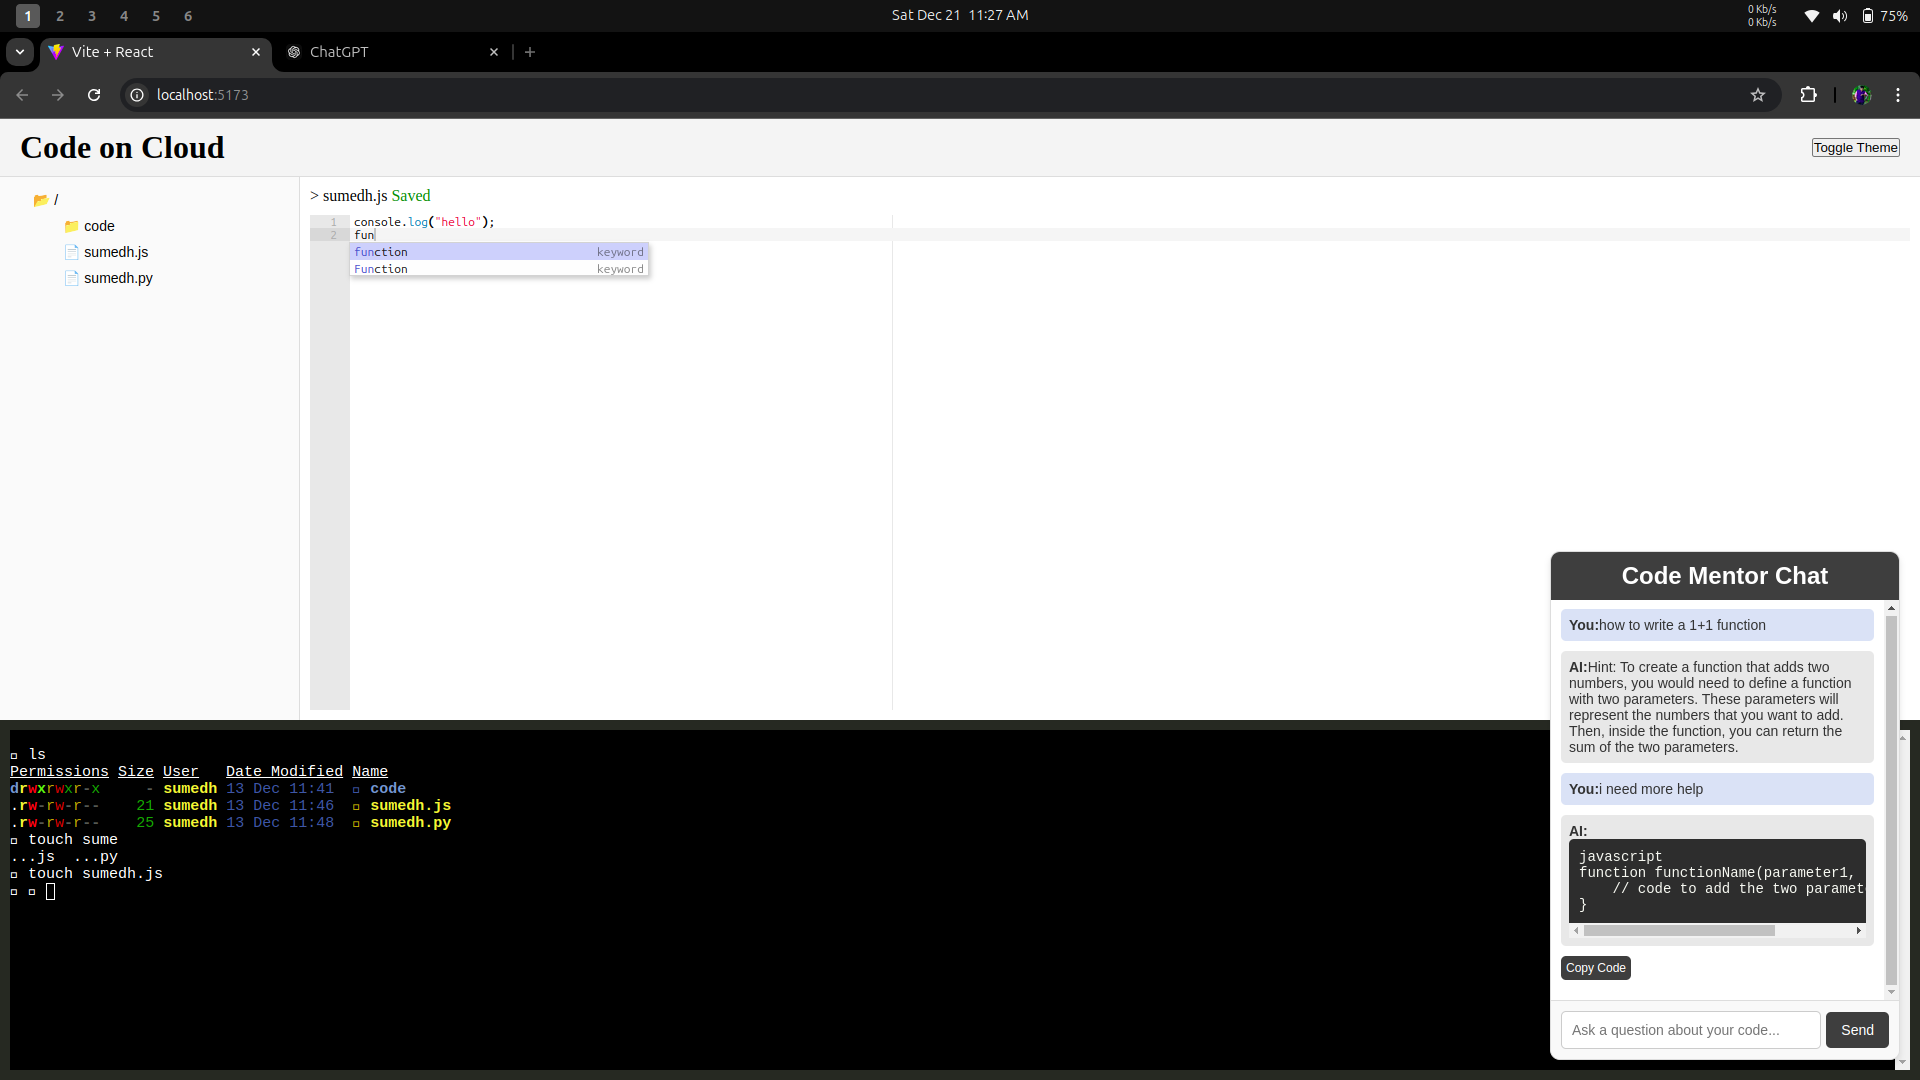1920x1080 pixels.
Task: Expand the code folder
Action: click(98, 226)
